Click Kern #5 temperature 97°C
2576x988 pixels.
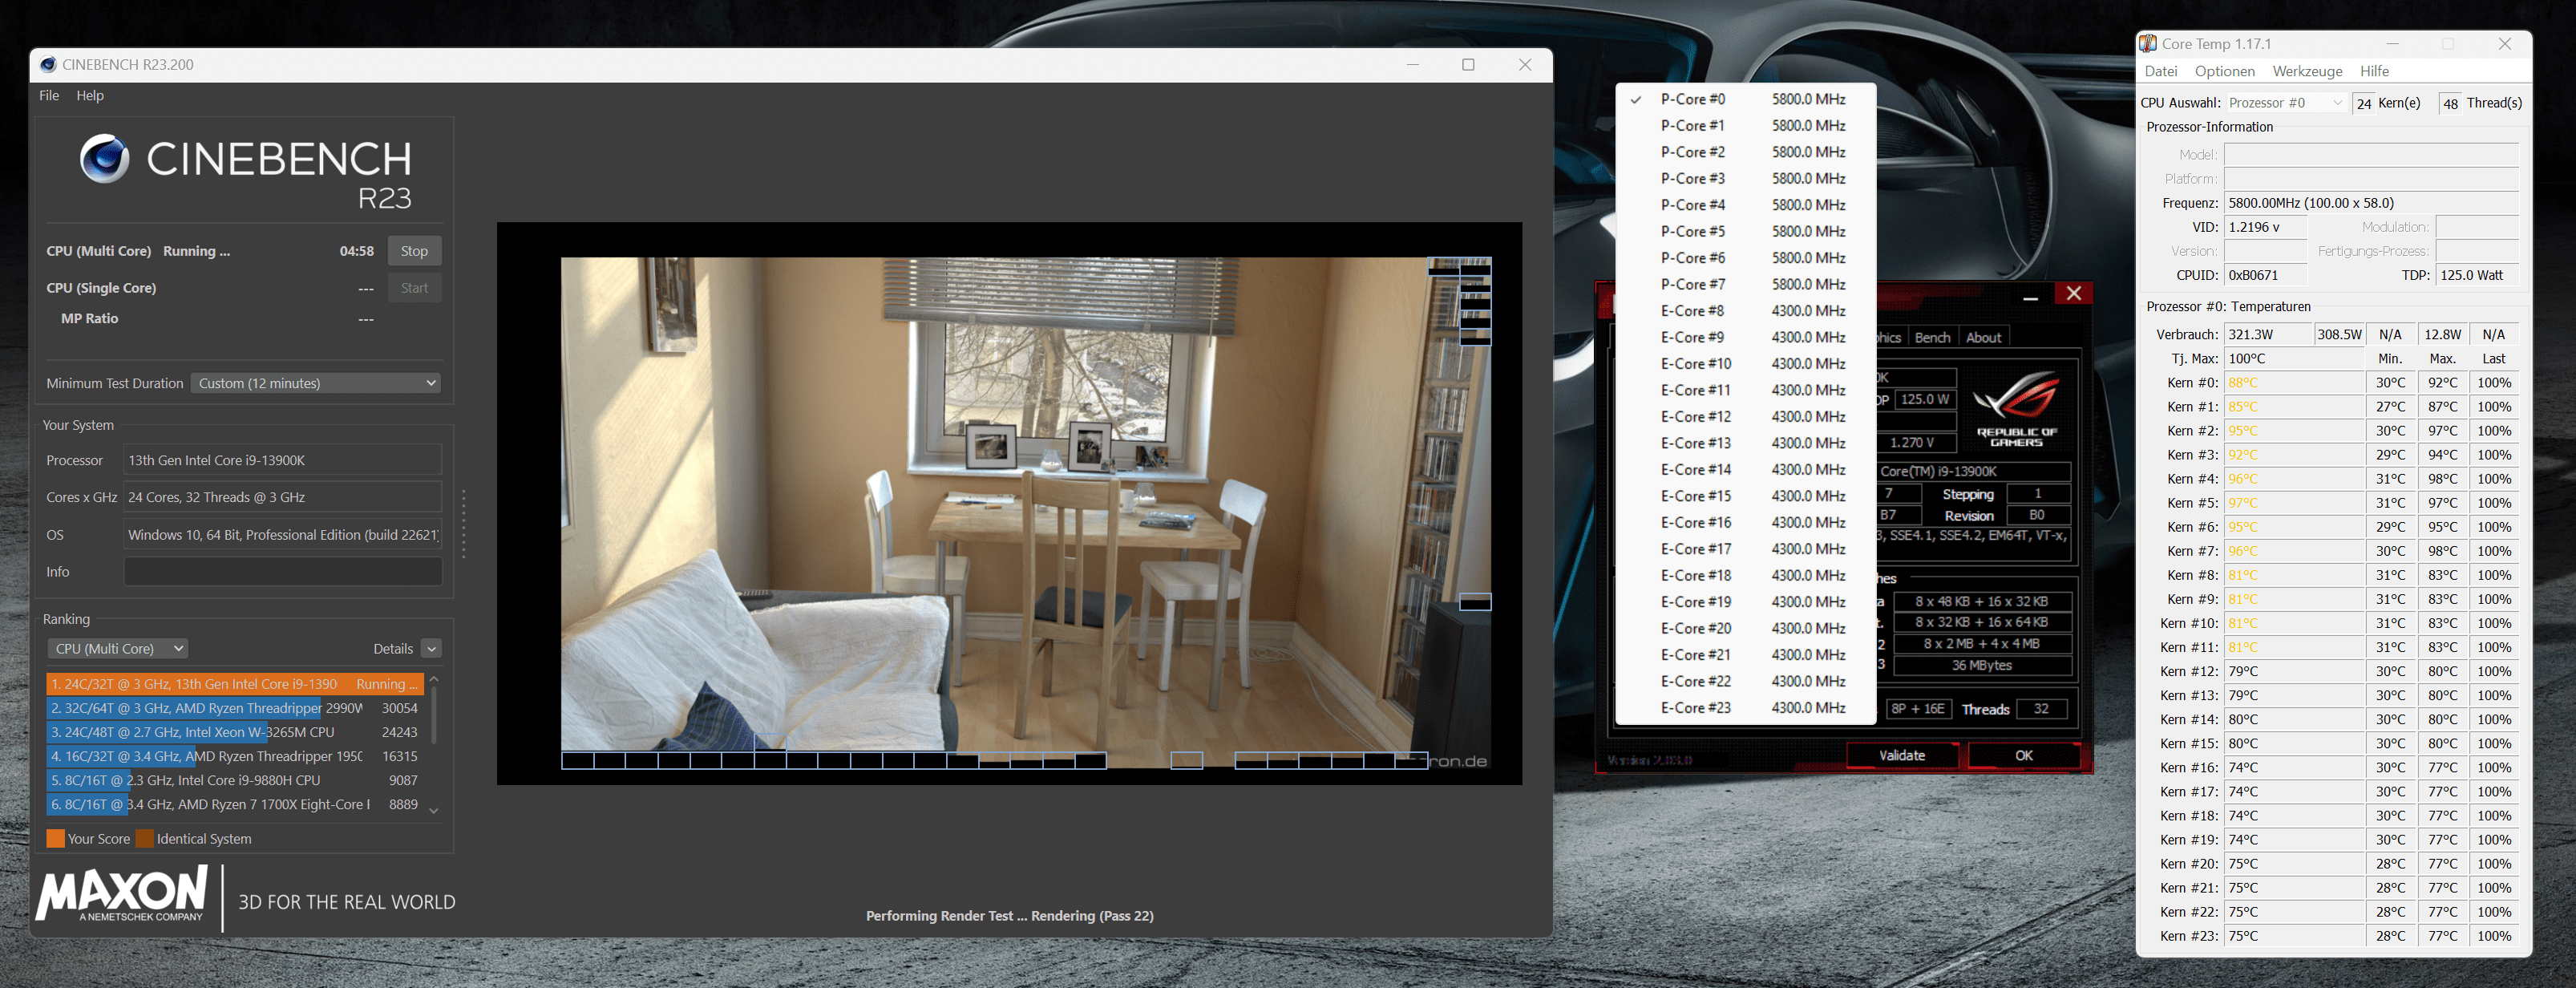click(x=2293, y=503)
